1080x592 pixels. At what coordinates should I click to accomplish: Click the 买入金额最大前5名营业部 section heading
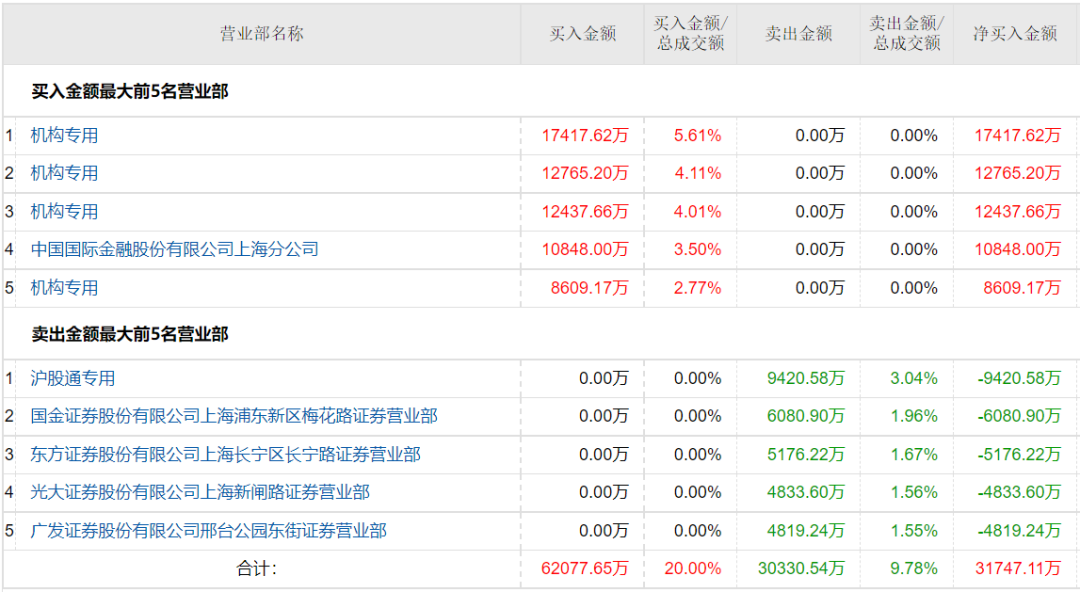click(129, 91)
